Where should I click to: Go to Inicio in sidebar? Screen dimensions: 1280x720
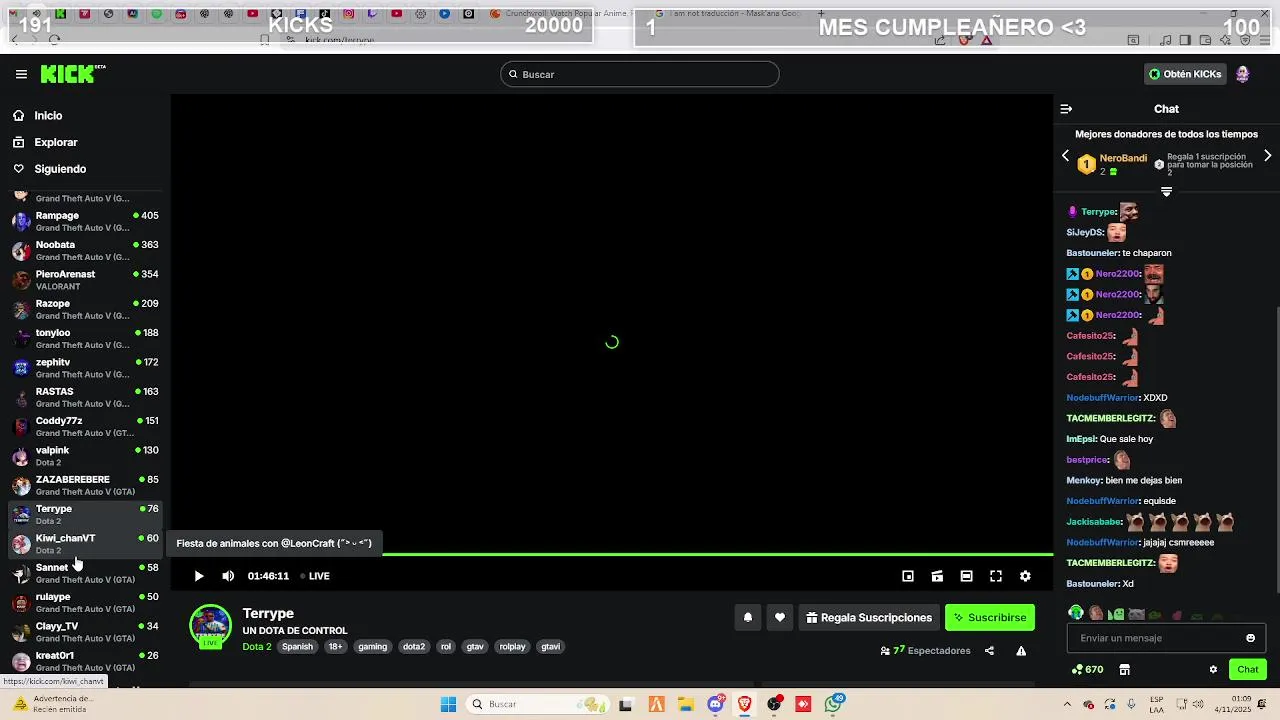48,116
